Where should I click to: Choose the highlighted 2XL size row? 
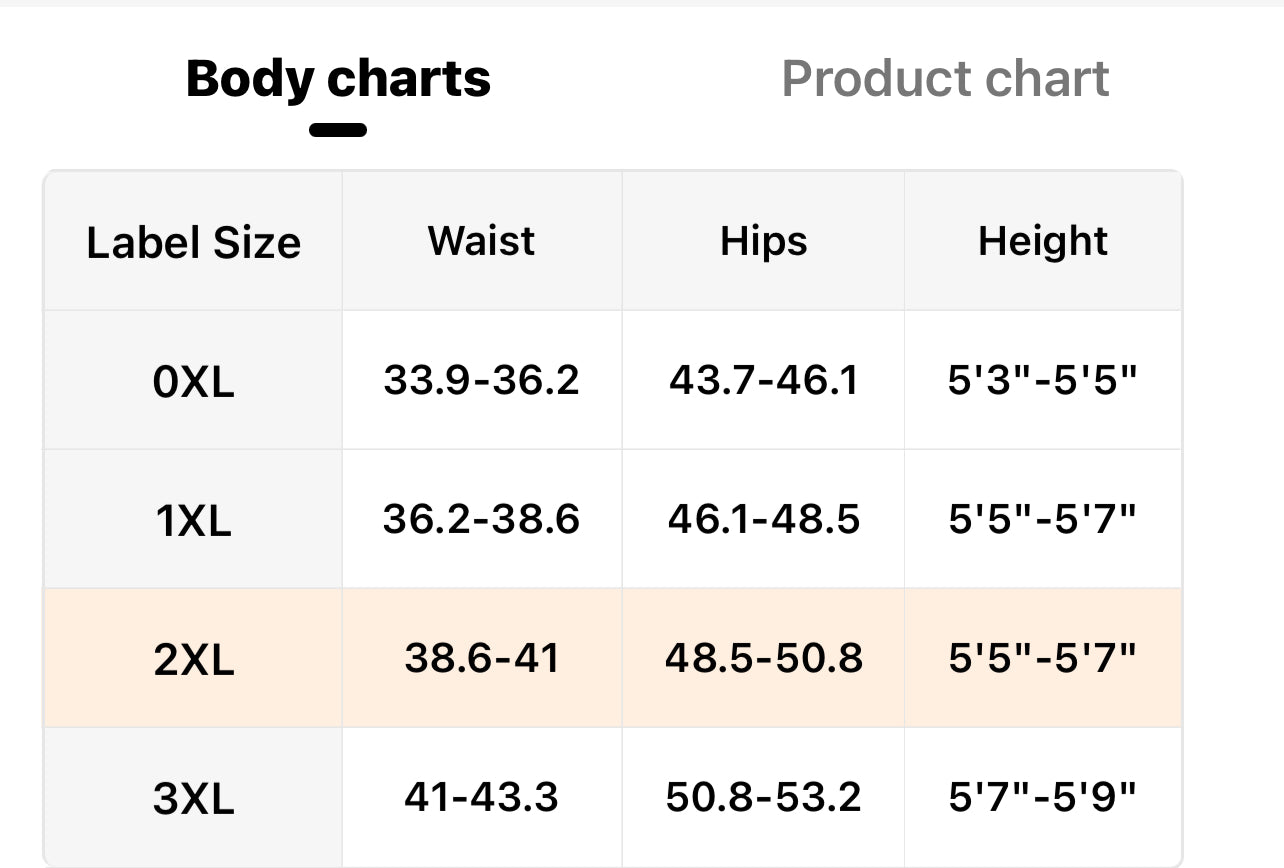click(194, 659)
